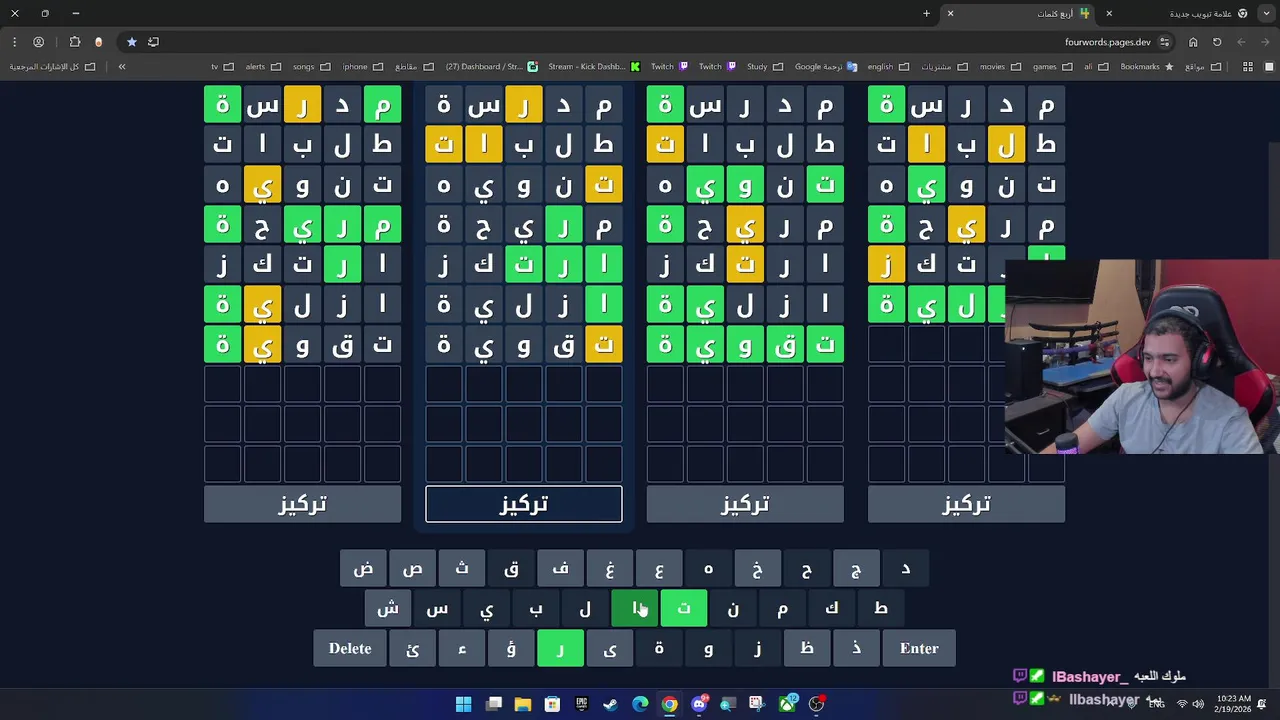This screenshot has width=1280, height=720.
Task: Open the كل الإشارات المرجعية folder
Action: pos(52,67)
